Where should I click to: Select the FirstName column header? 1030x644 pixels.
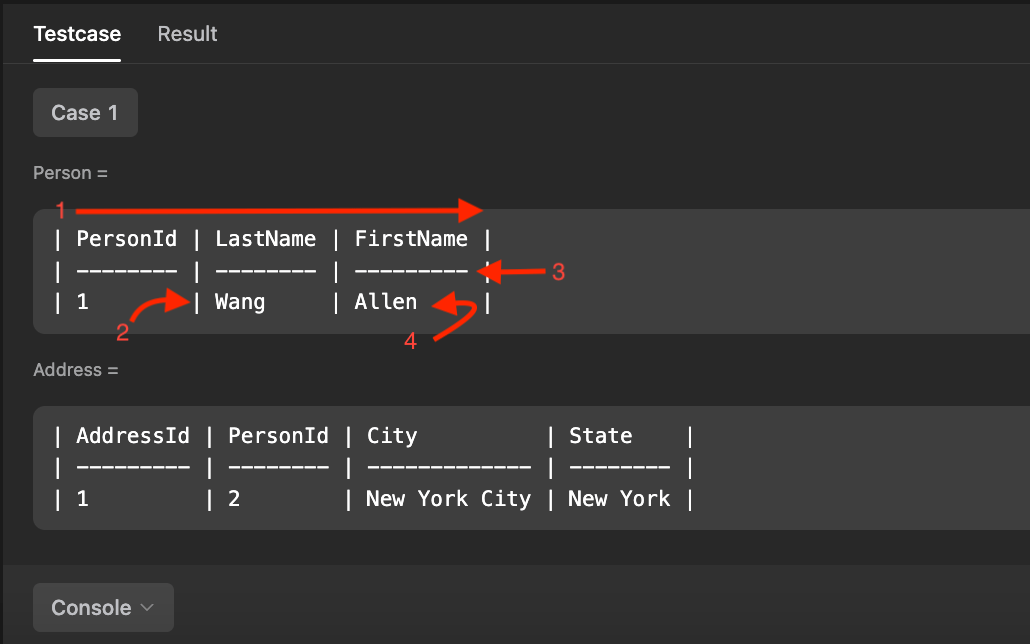coord(411,238)
